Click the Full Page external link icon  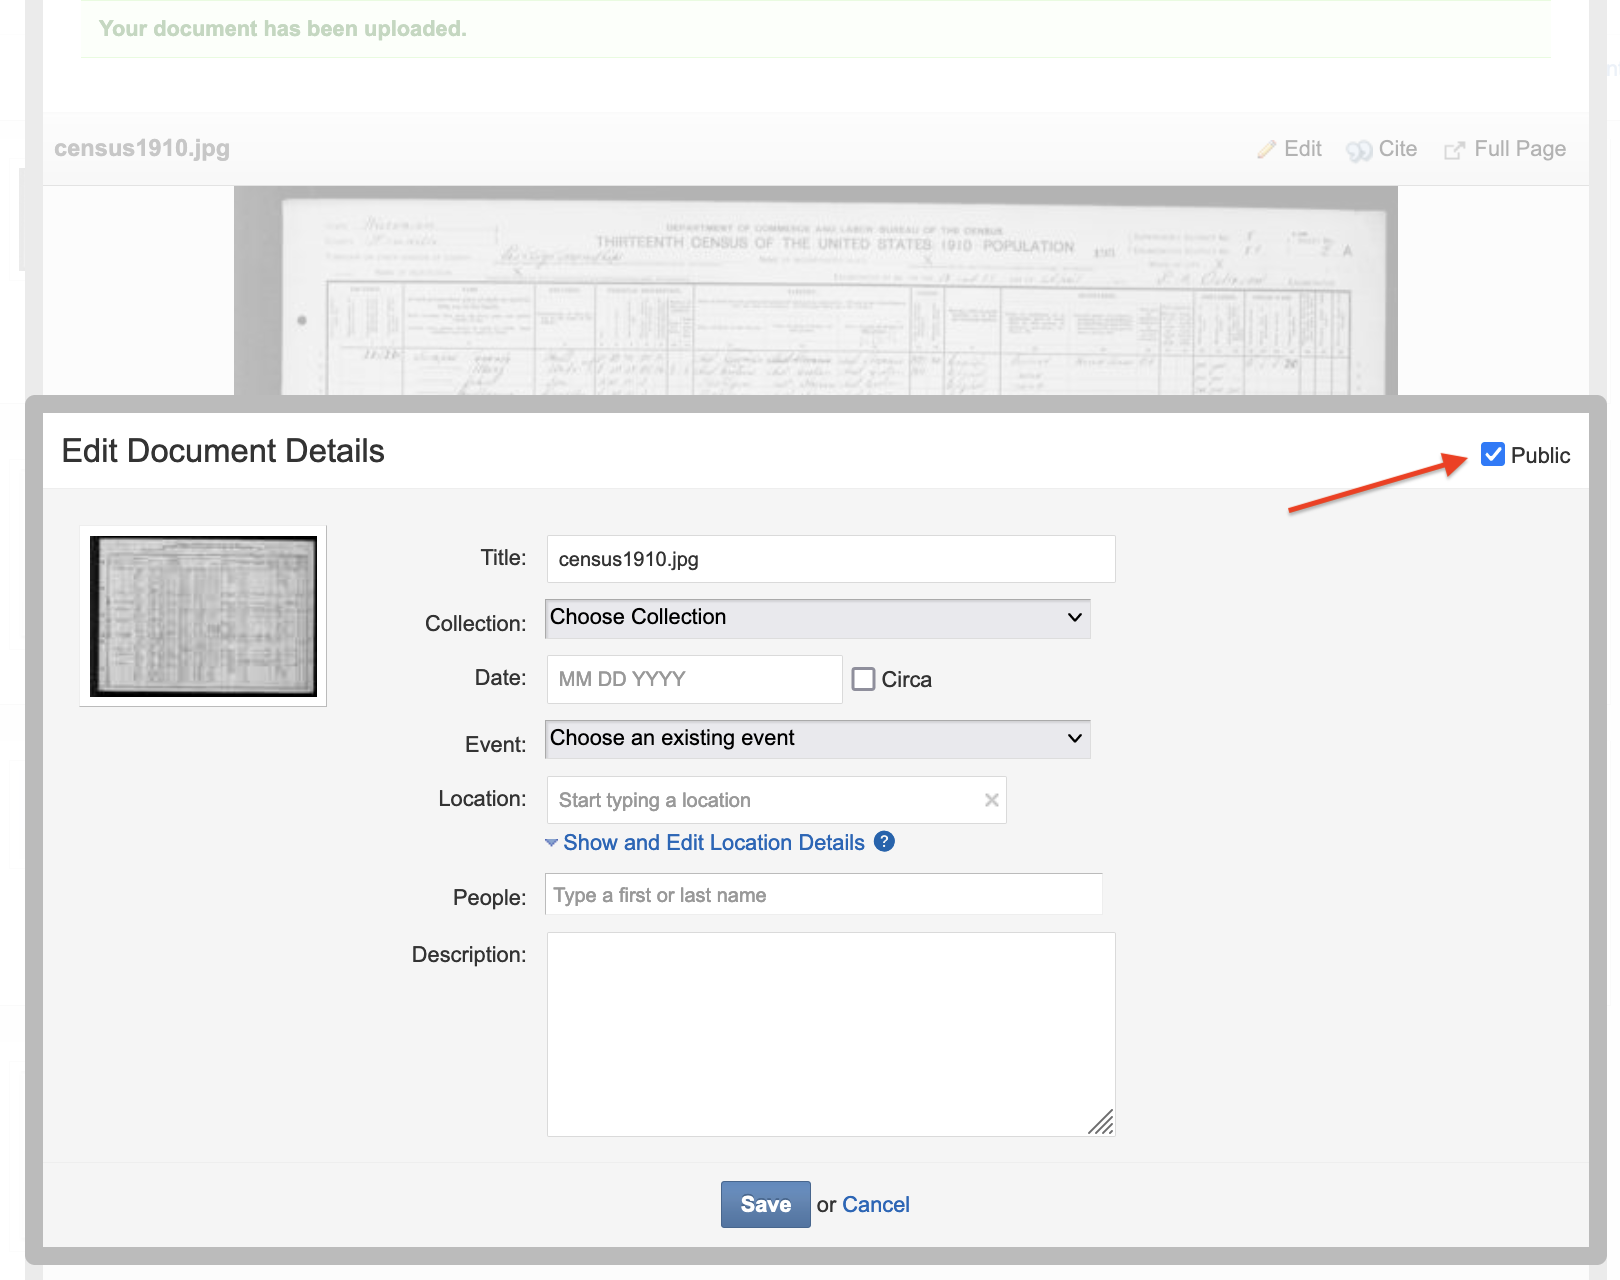1453,150
